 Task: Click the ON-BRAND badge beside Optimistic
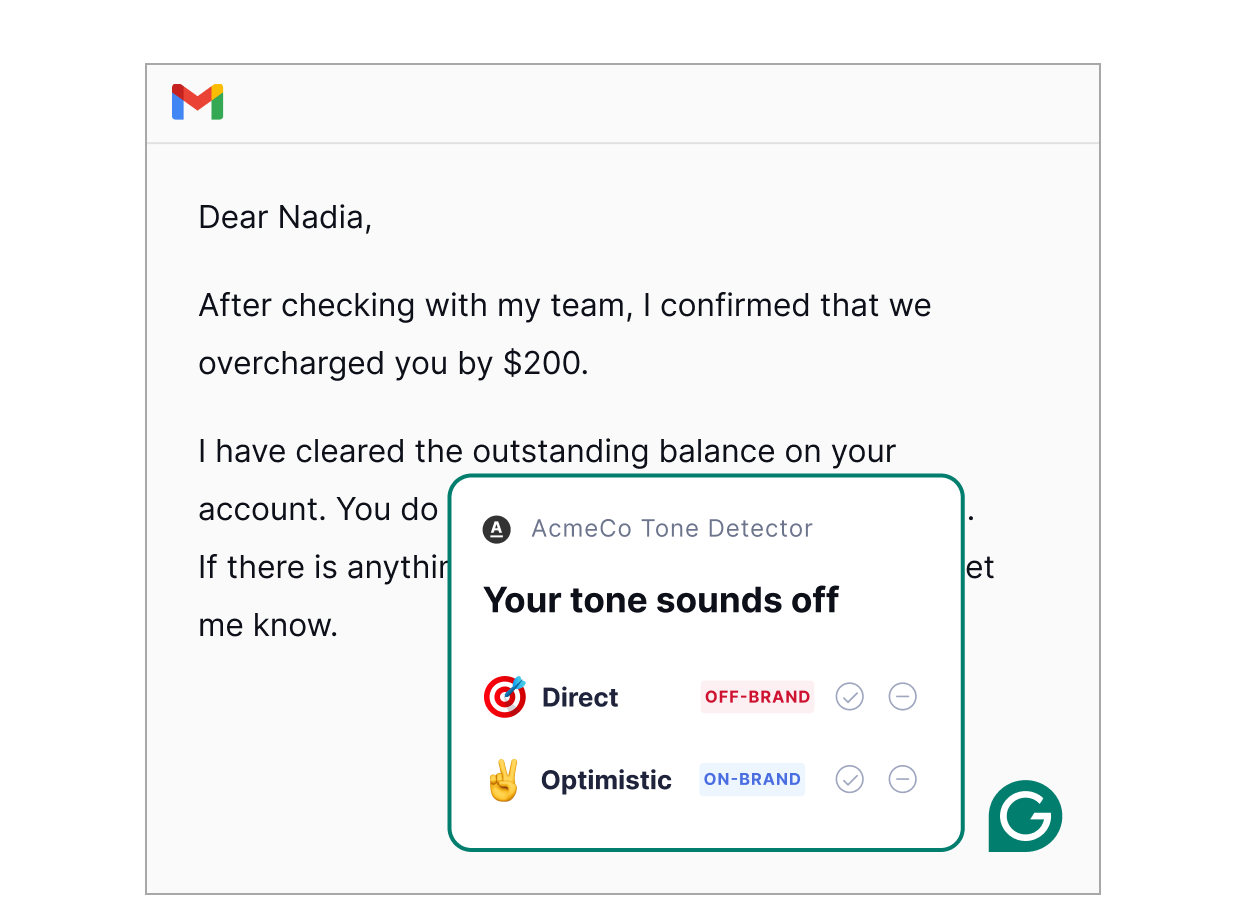click(x=752, y=779)
